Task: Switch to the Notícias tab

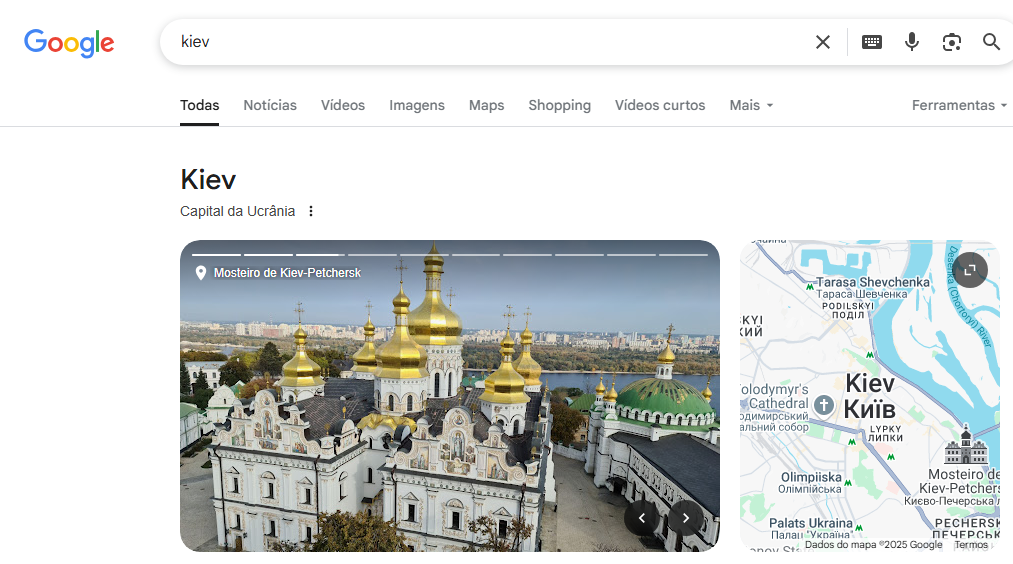Action: coord(270,105)
